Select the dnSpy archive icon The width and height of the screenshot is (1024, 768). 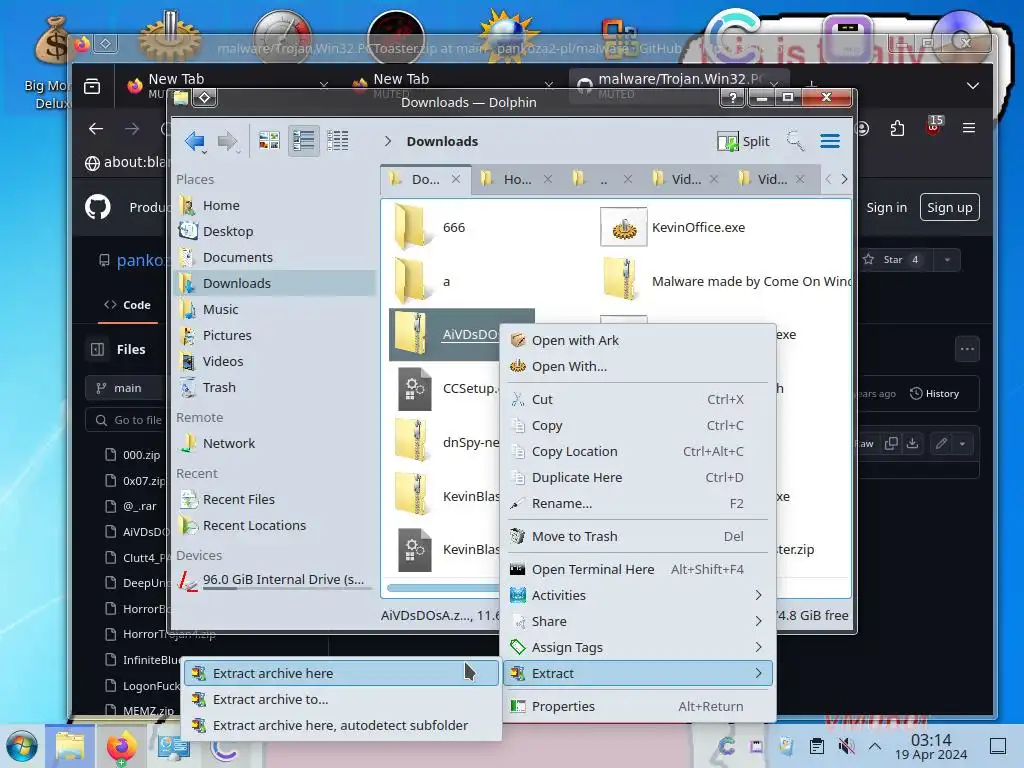[x=413, y=442]
